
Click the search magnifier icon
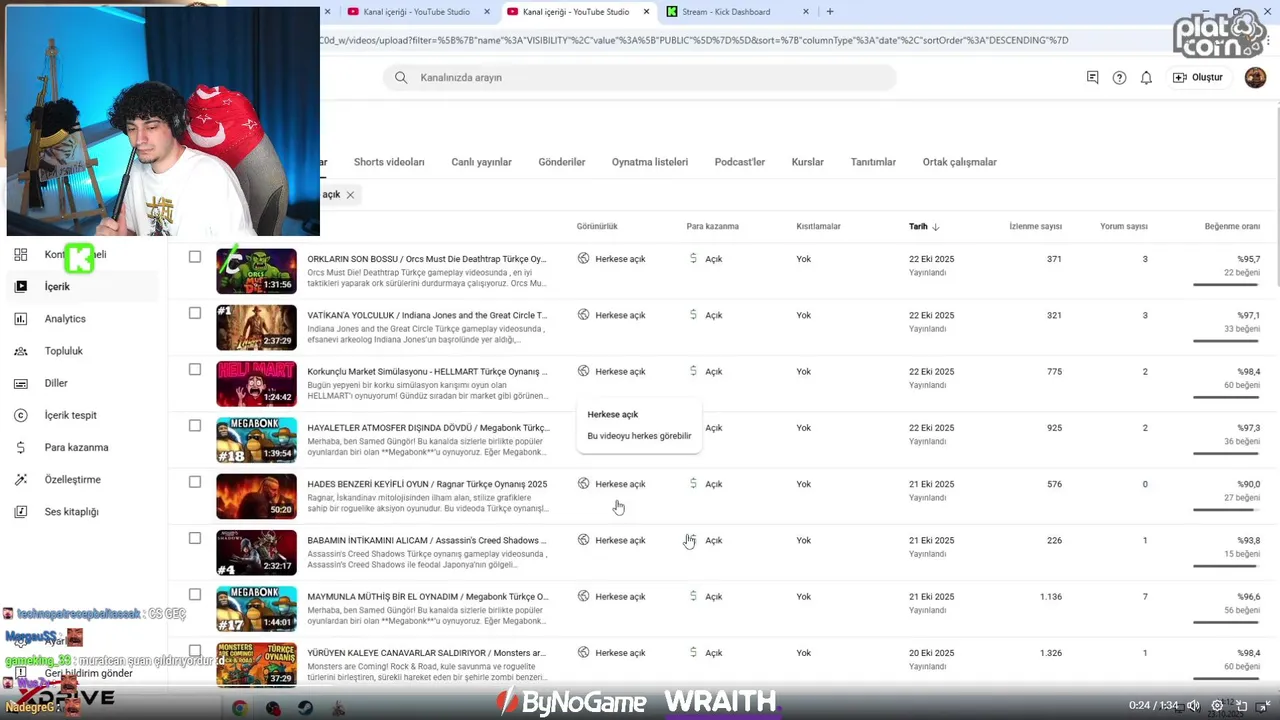(x=401, y=77)
